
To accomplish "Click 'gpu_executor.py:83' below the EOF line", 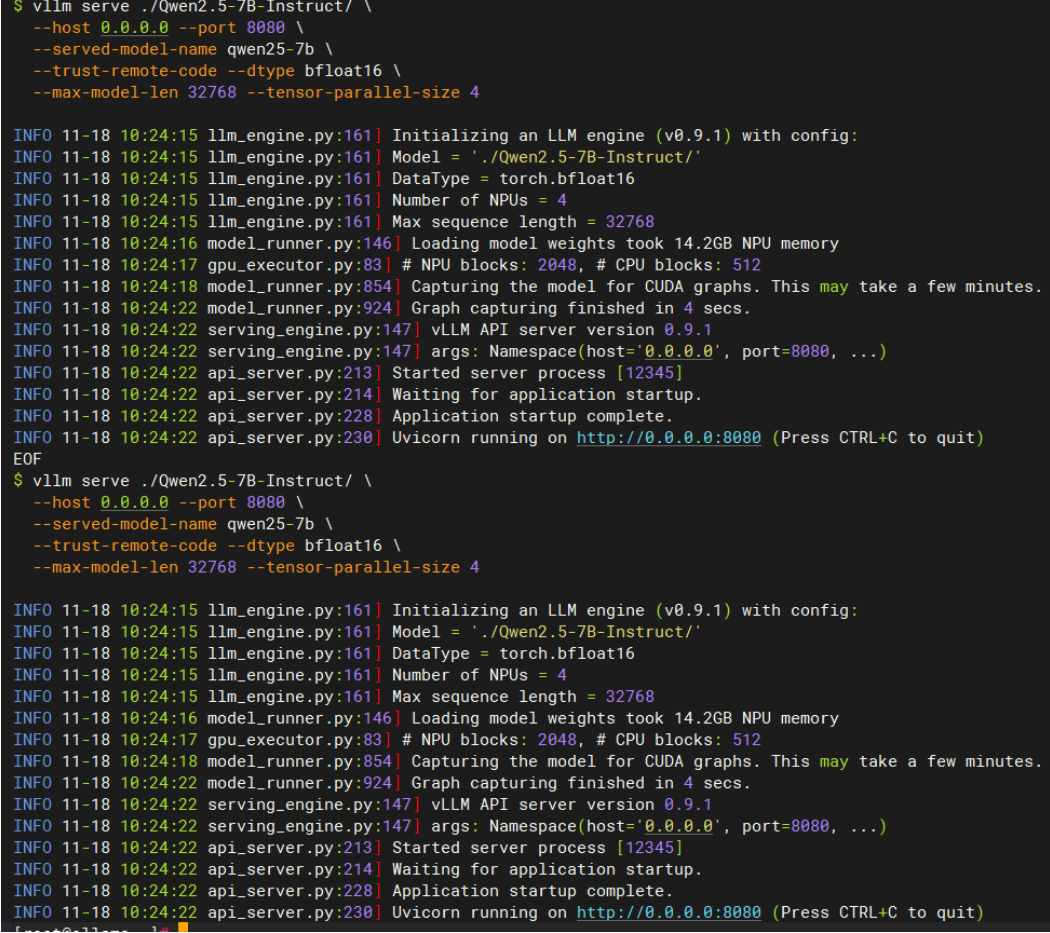I will point(295,740).
